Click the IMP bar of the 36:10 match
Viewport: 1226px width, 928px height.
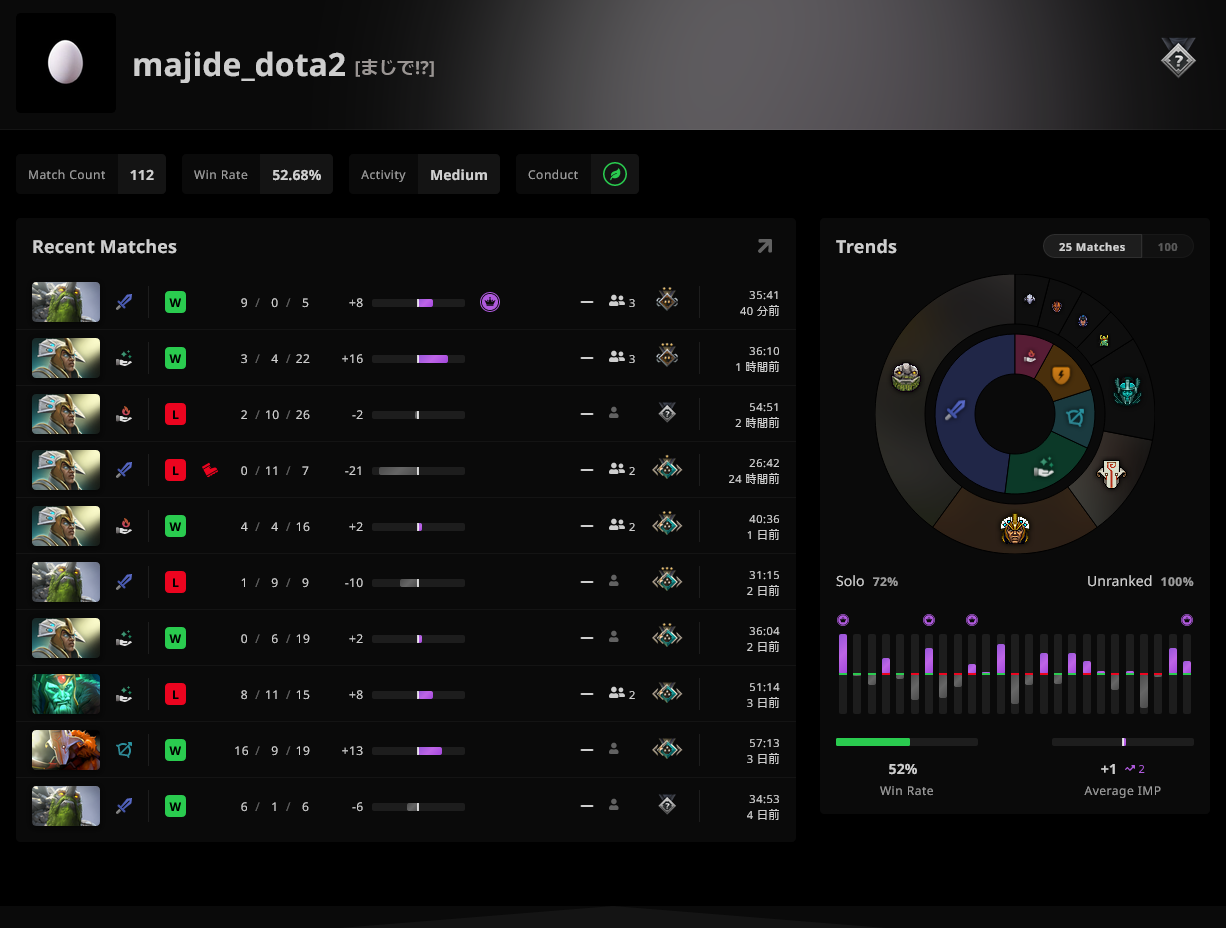coord(418,359)
